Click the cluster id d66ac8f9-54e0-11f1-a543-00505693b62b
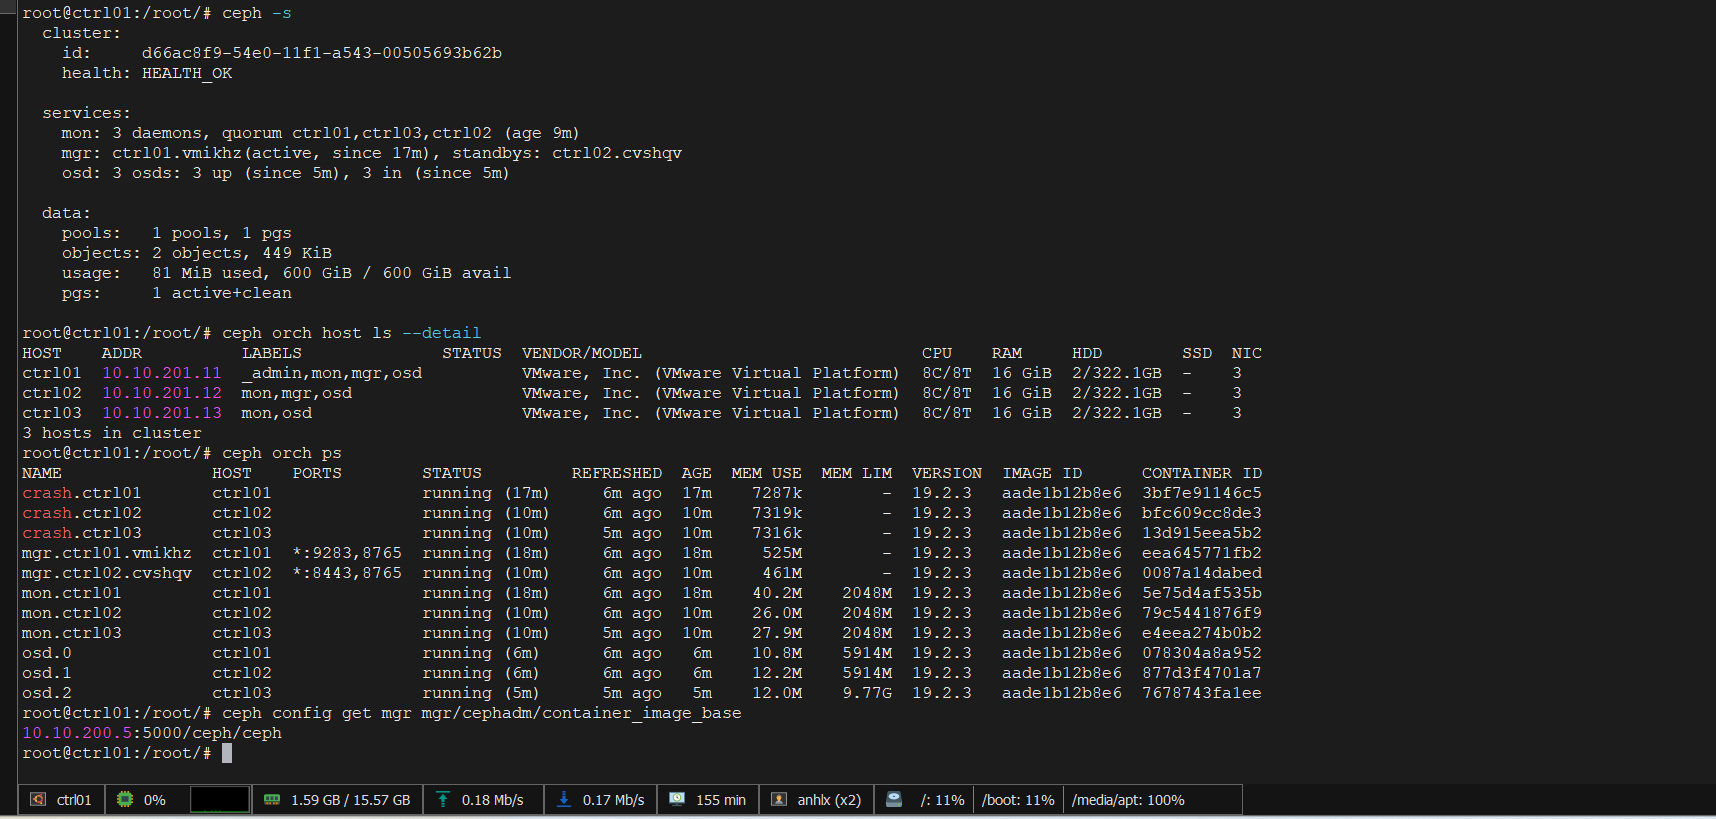 [x=322, y=53]
